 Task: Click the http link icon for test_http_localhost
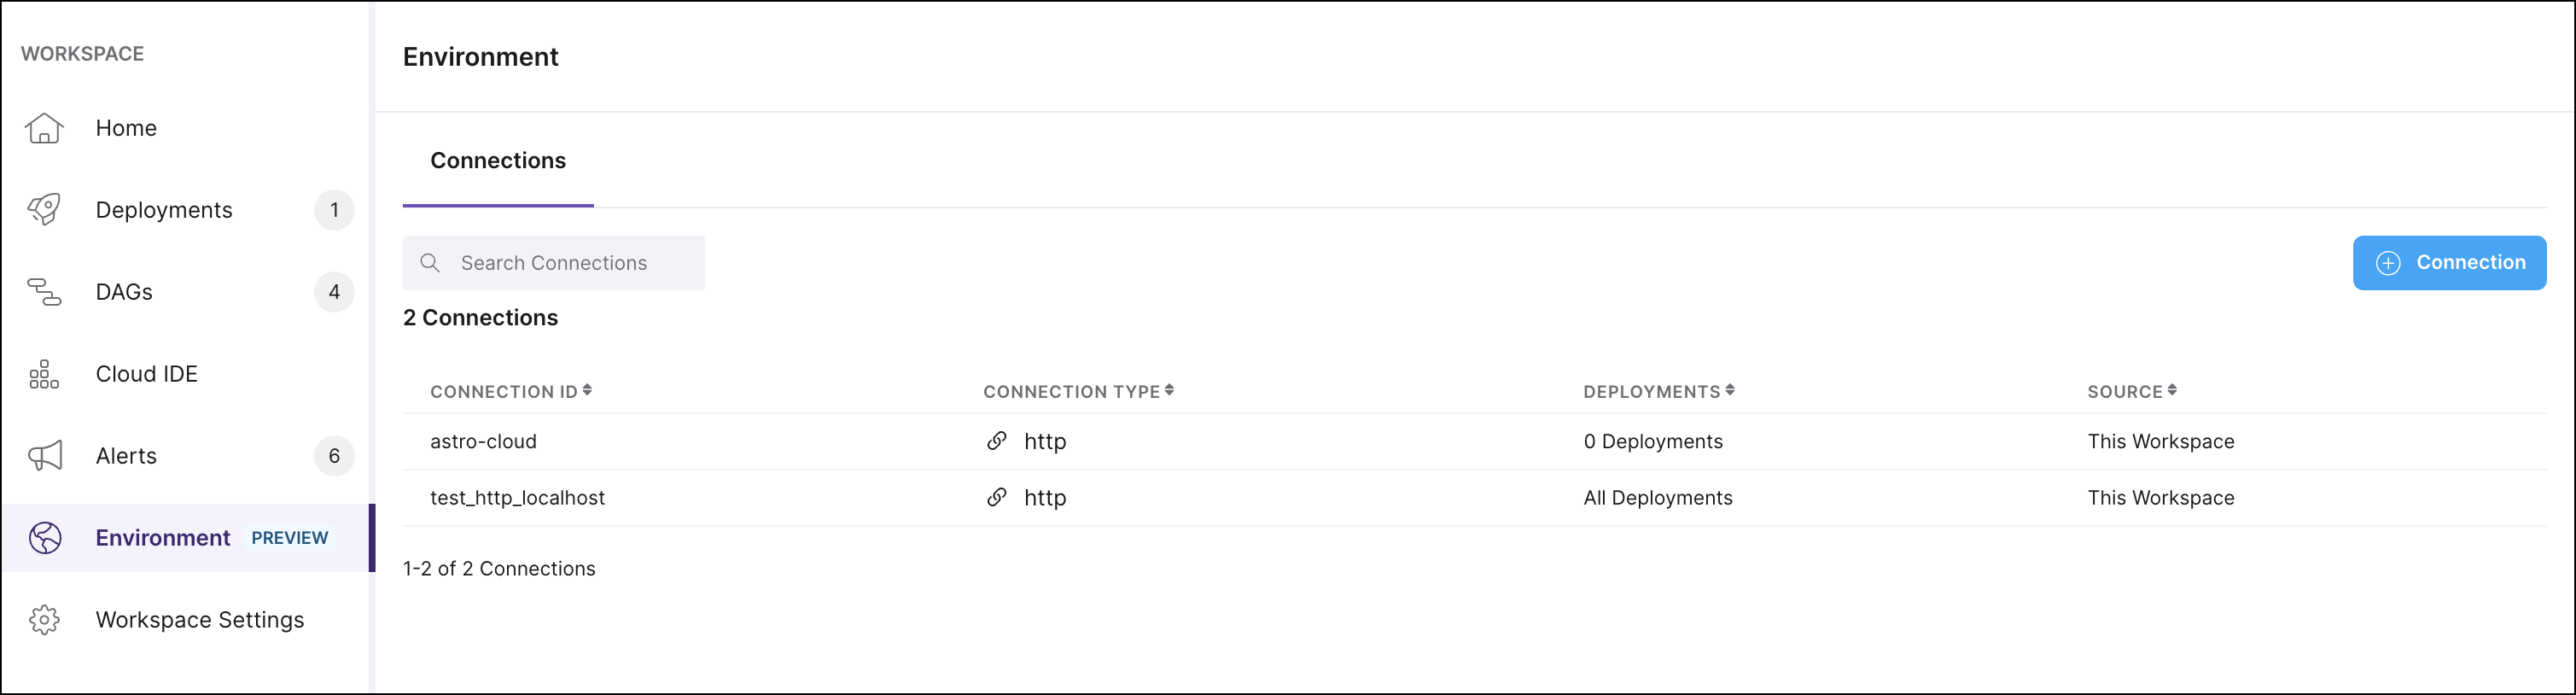pyautogui.click(x=996, y=497)
